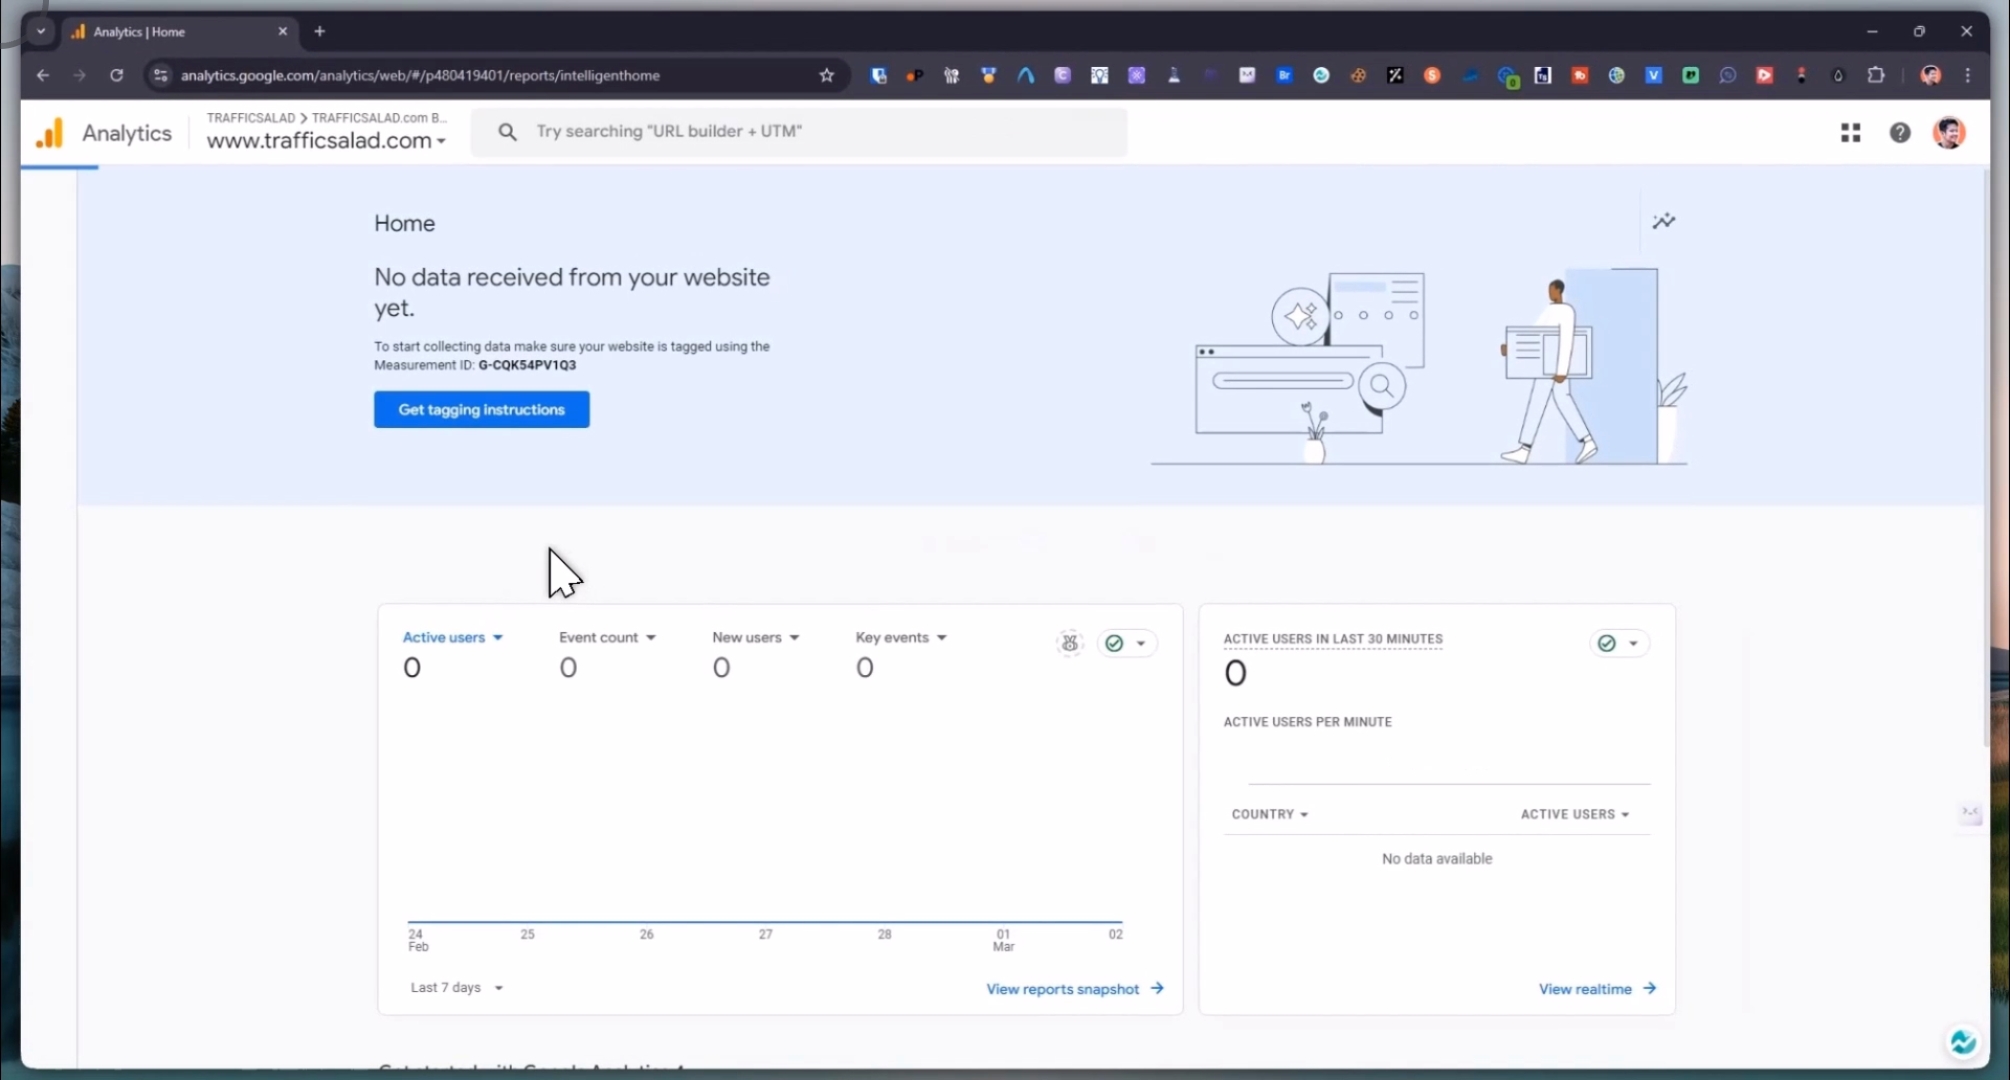Viewport: 2010px width, 1080px height.
Task: Click the collapsed side panel handle at right
Action: tap(1970, 812)
